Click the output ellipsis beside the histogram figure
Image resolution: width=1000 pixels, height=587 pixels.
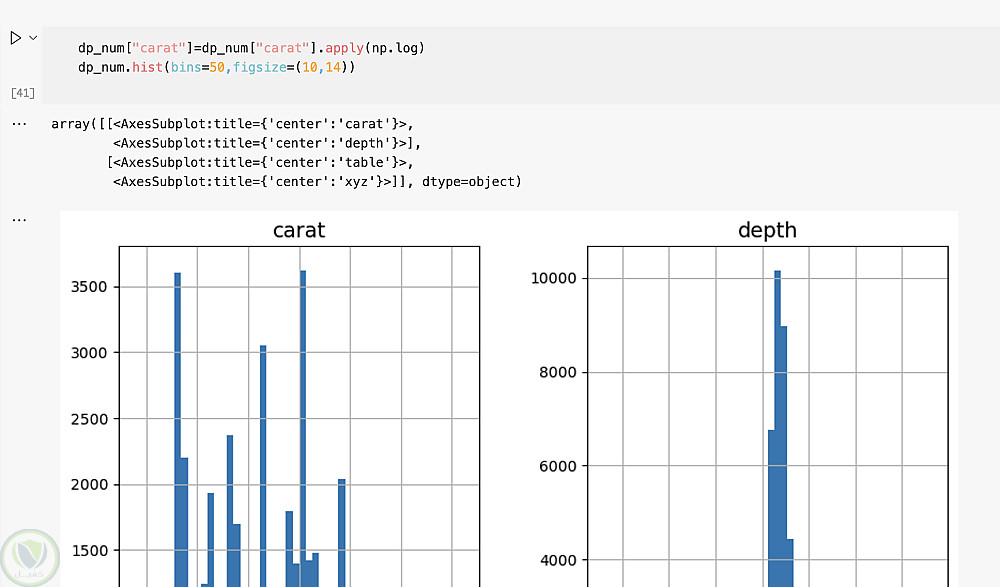[x=19, y=219]
